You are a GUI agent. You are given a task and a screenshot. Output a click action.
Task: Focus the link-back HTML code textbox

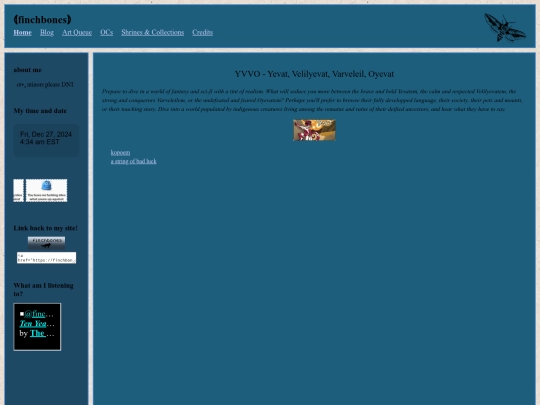[x=46, y=258]
